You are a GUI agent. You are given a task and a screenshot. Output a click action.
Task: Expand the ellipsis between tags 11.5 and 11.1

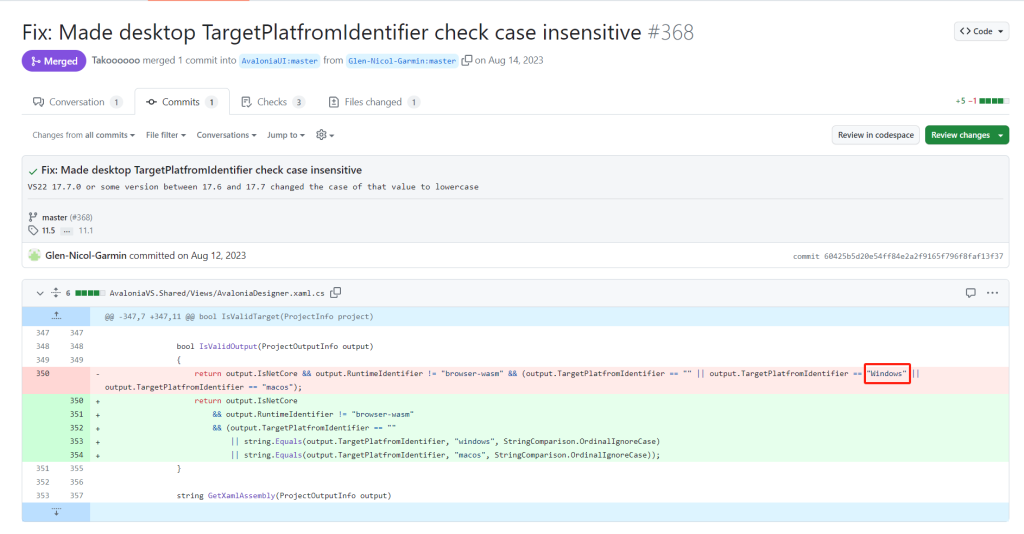[67, 231]
